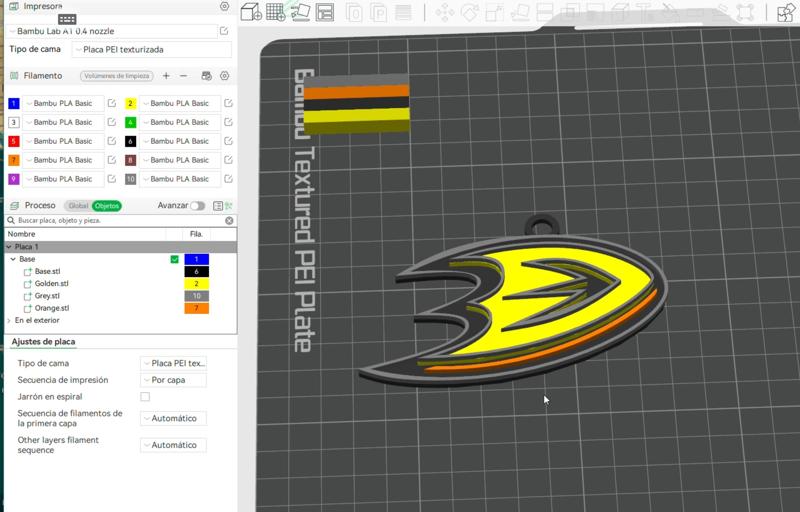Switch process mode to Global
This screenshot has height=512, width=800.
click(78, 206)
